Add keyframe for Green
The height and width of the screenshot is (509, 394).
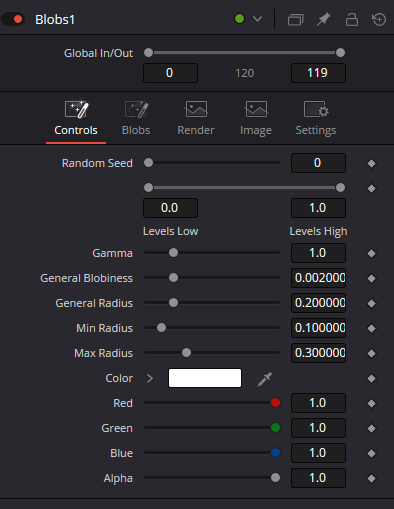(371, 428)
